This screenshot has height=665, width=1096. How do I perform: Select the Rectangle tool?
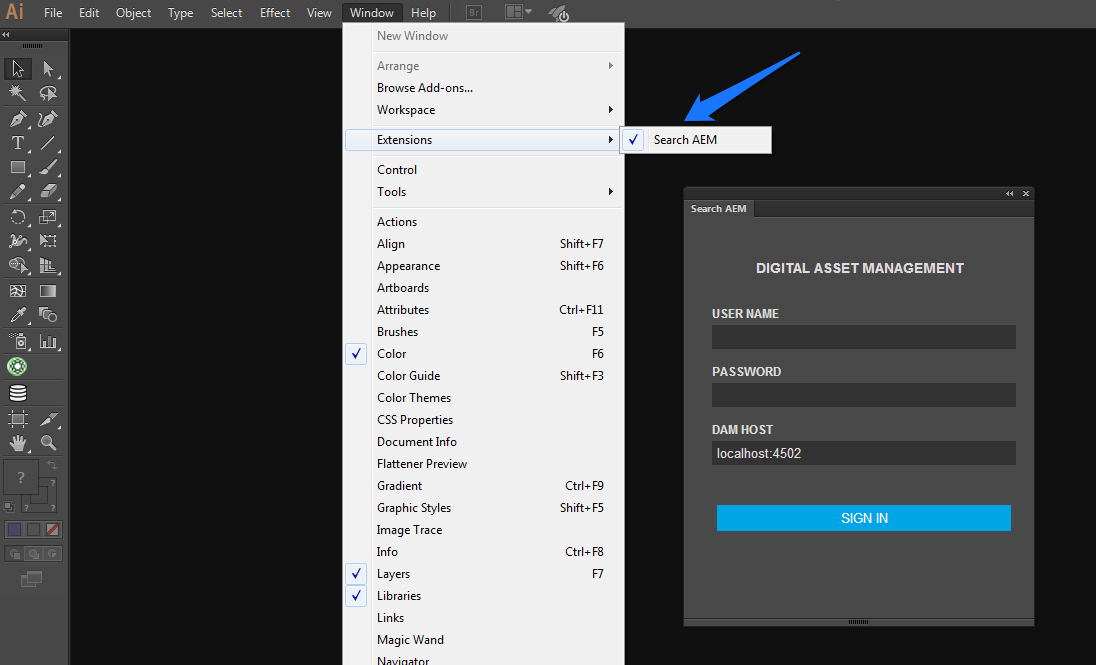pos(17,167)
